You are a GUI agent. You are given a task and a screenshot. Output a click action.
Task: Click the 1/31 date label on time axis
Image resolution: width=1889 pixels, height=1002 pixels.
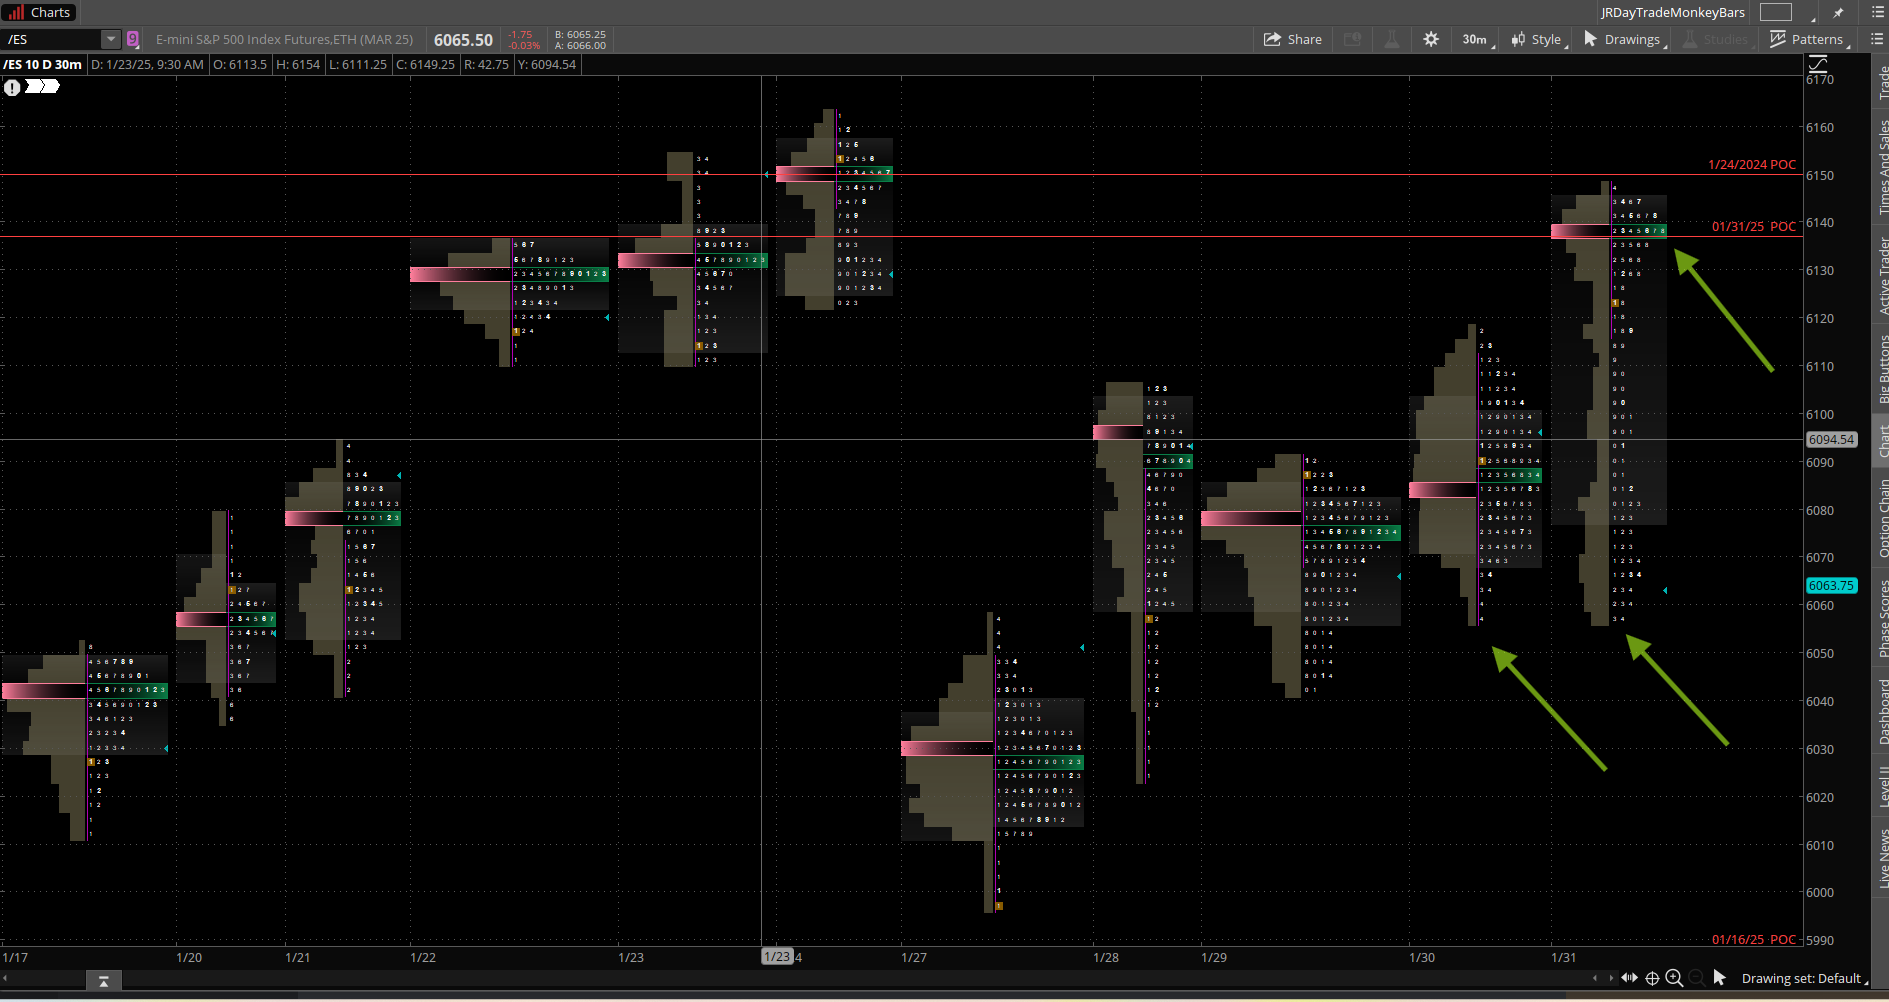1564,957
